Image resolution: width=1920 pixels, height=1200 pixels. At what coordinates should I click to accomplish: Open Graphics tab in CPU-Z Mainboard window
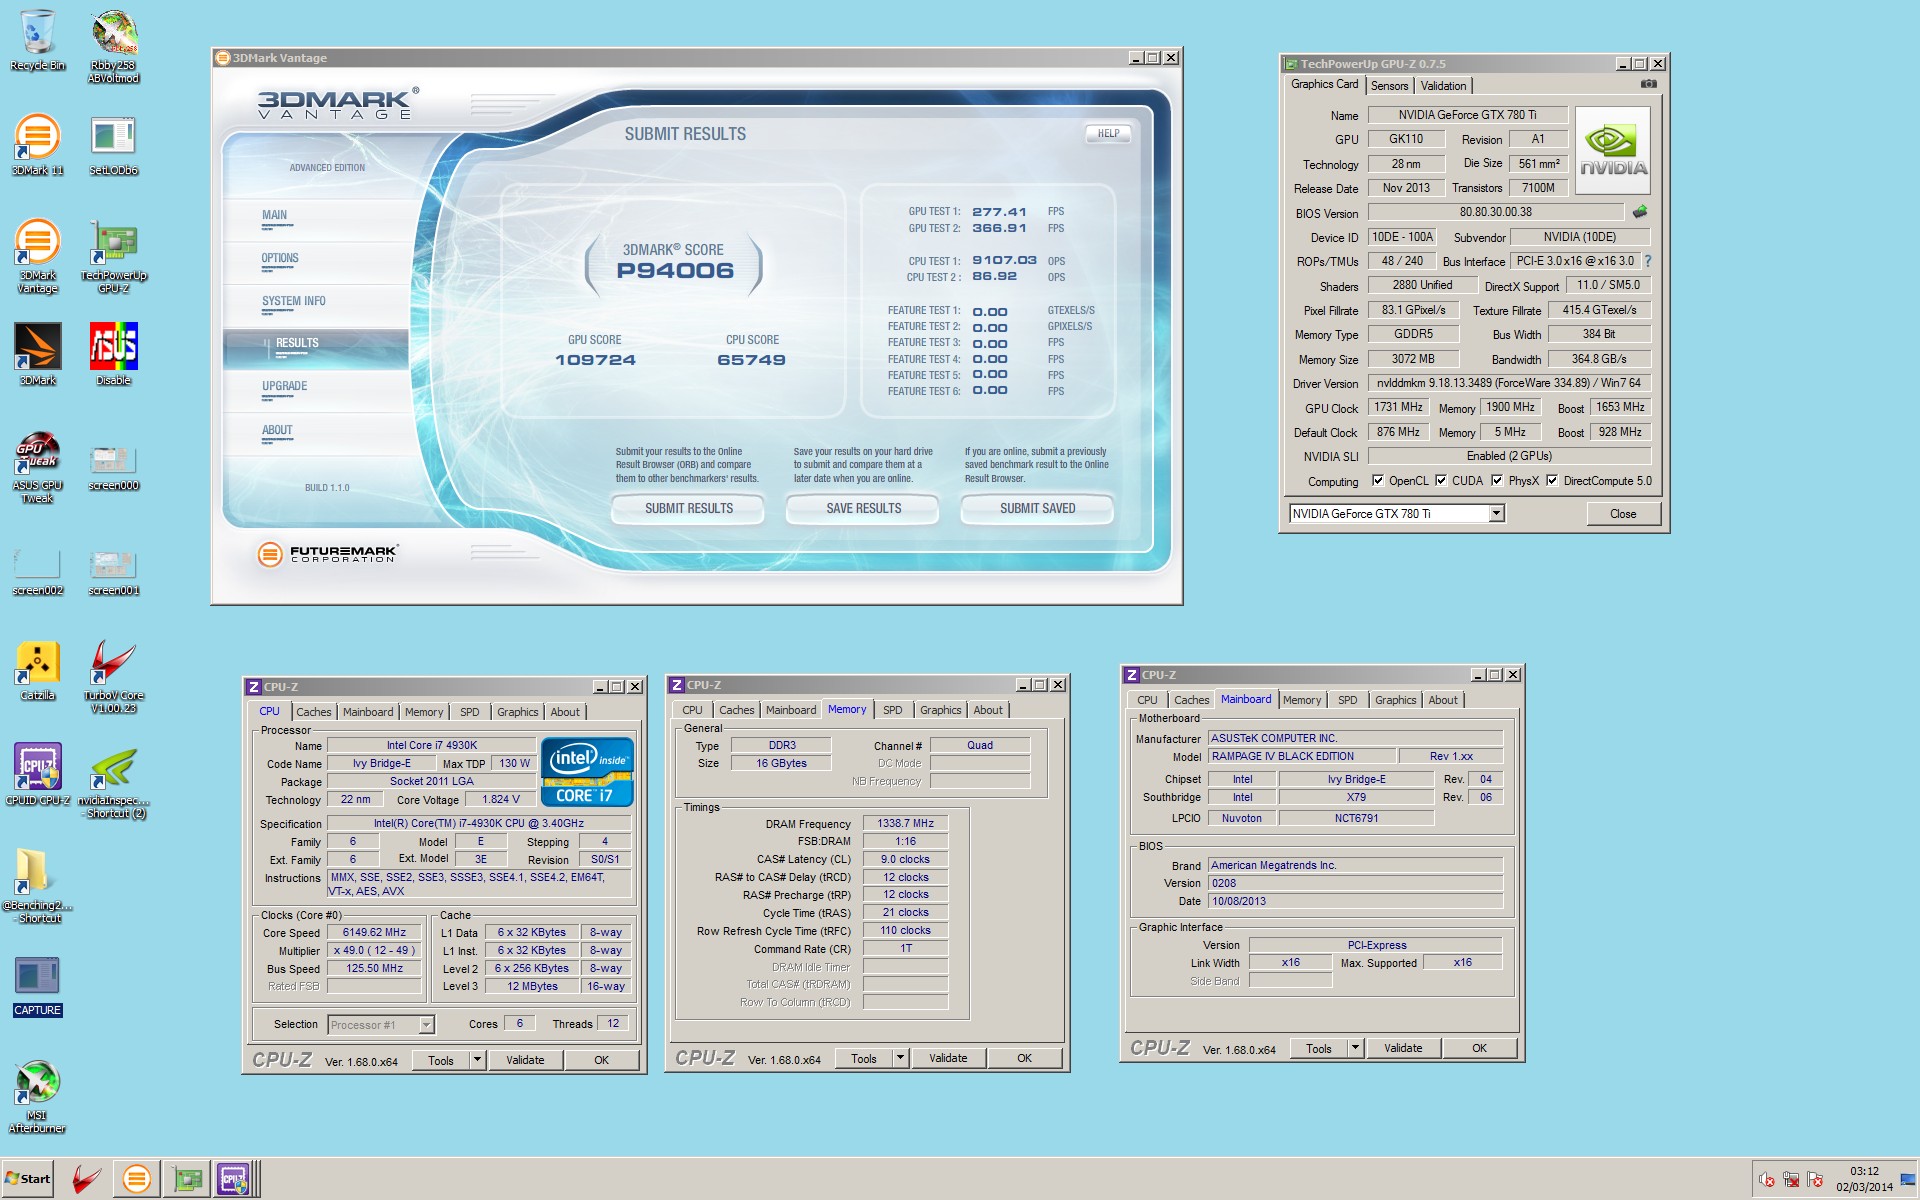[x=1395, y=700]
